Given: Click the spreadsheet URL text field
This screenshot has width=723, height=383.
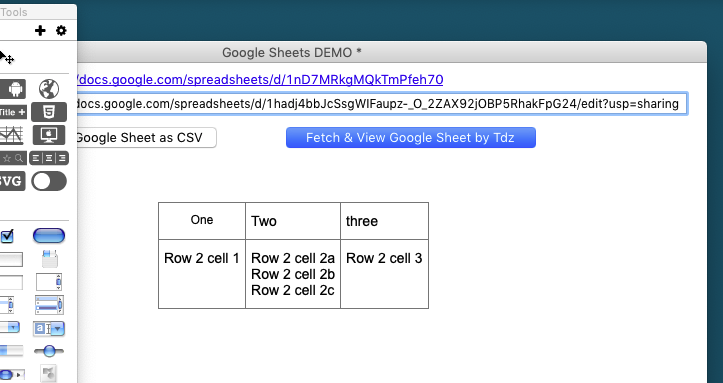Looking at the screenshot, I should 382,104.
